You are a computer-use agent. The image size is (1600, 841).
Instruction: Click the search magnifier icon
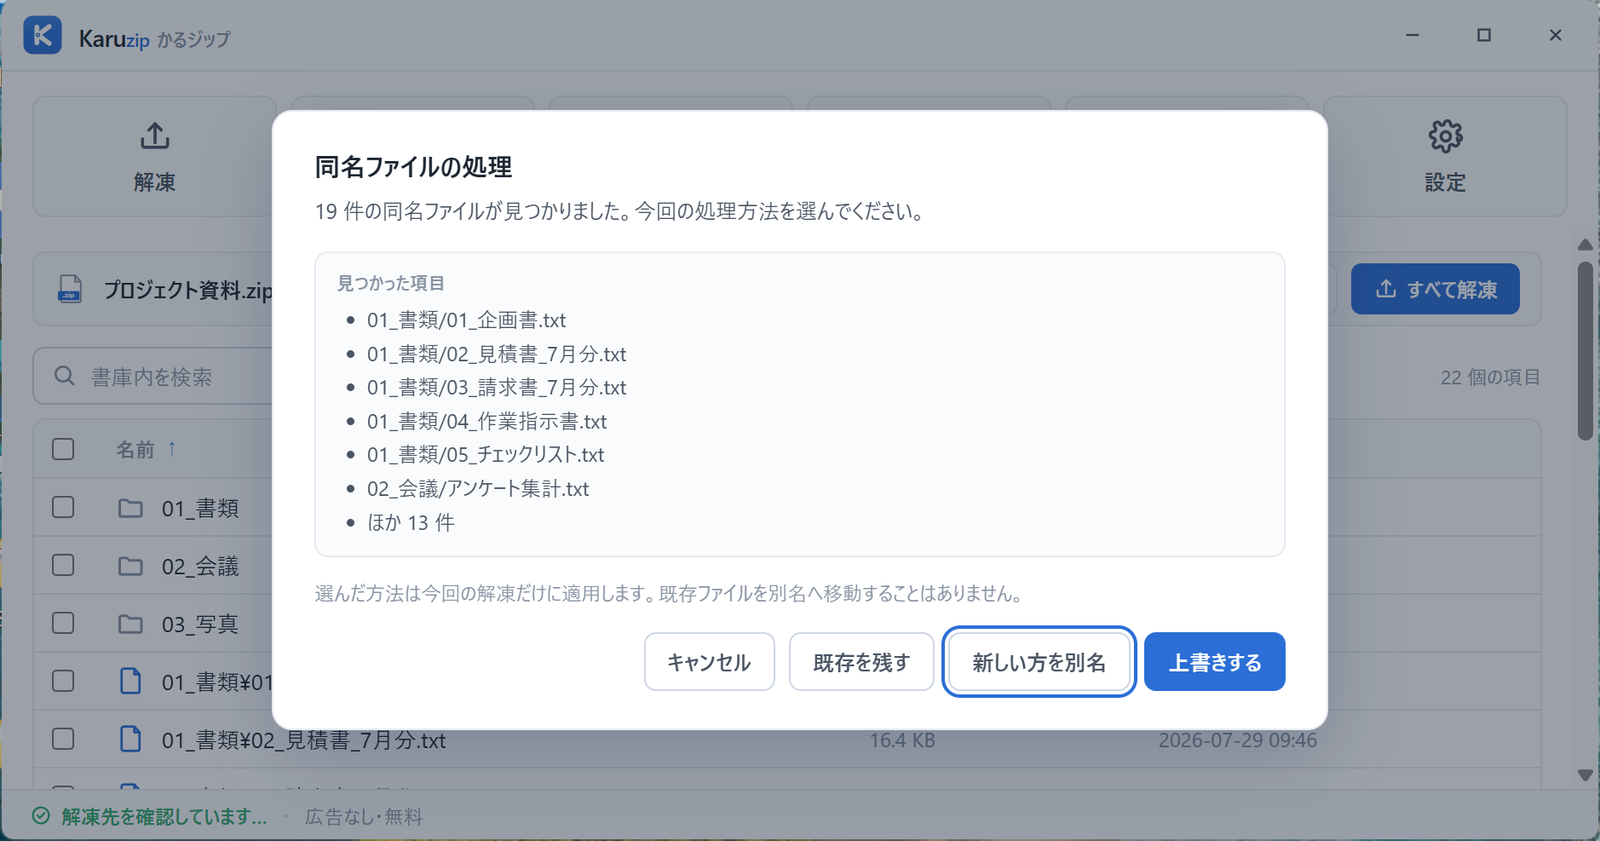65,376
